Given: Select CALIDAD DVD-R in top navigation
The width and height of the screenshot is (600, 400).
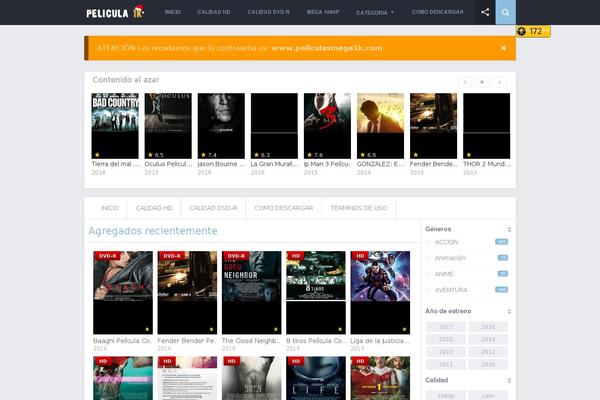Looking at the screenshot, I should (x=268, y=12).
